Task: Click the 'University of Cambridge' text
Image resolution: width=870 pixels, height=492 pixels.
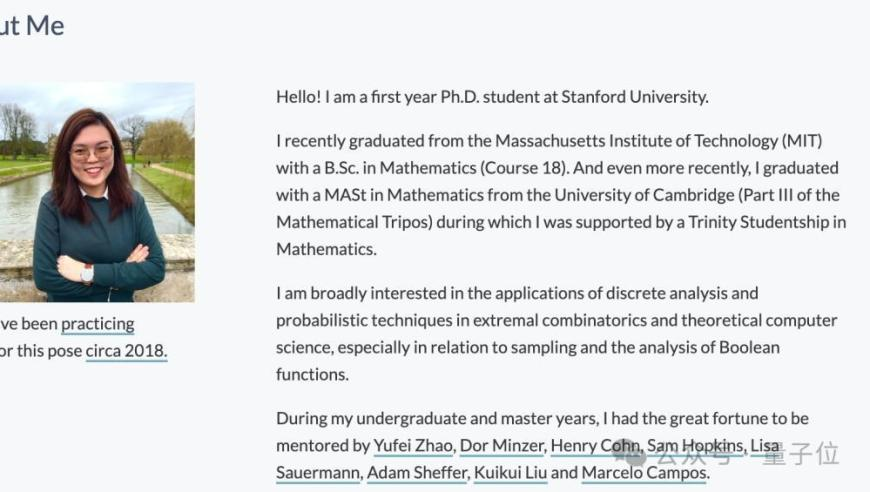Action: point(644,195)
